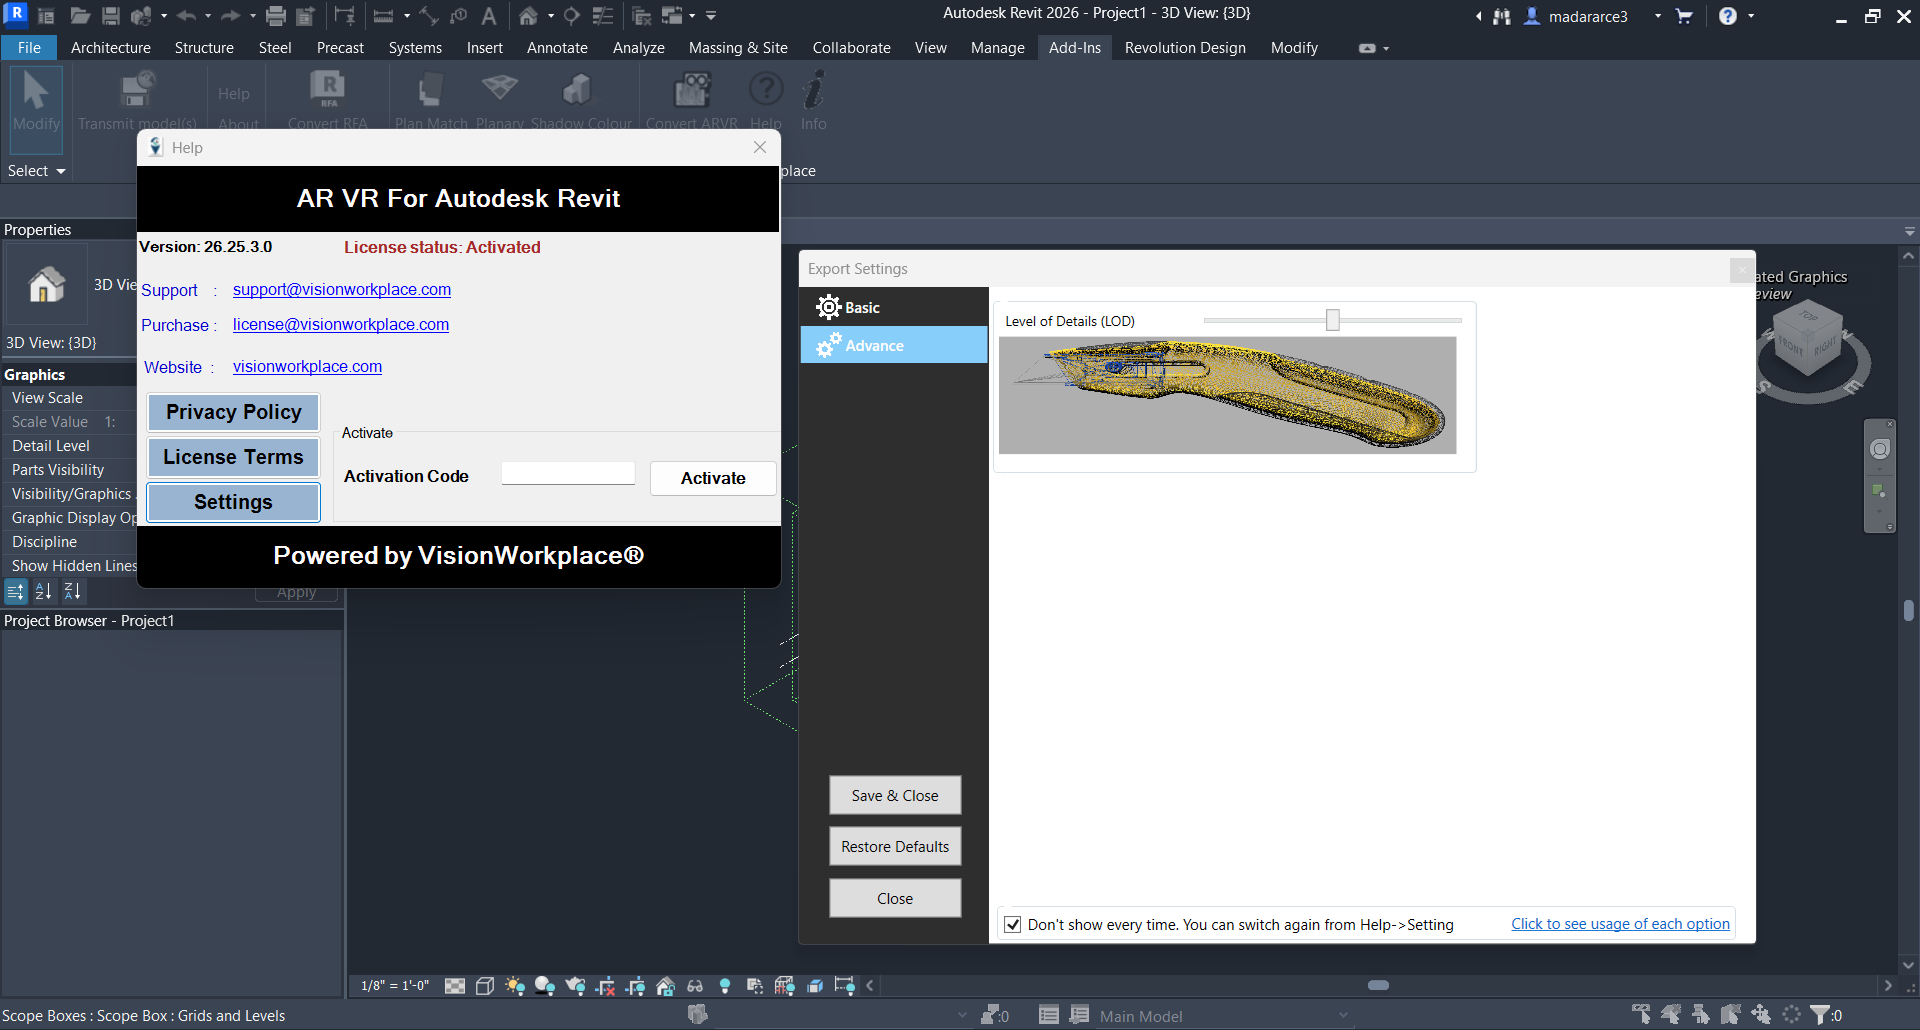Save the project with the floppy icon
Screen dimensions: 1920x1030
[111, 16]
